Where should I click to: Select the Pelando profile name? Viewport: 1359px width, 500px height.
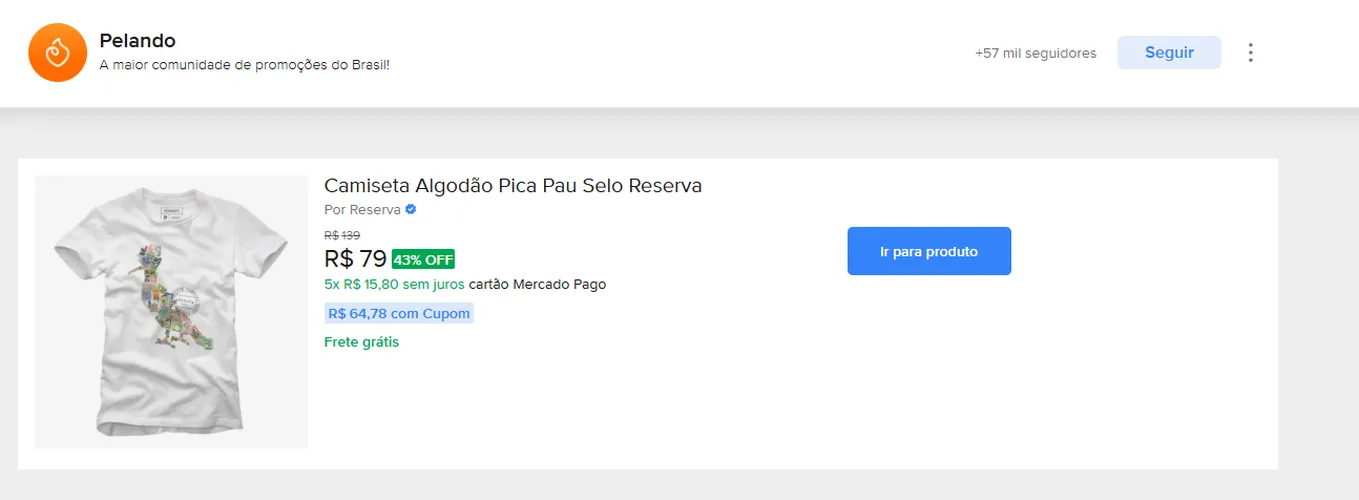pos(138,41)
